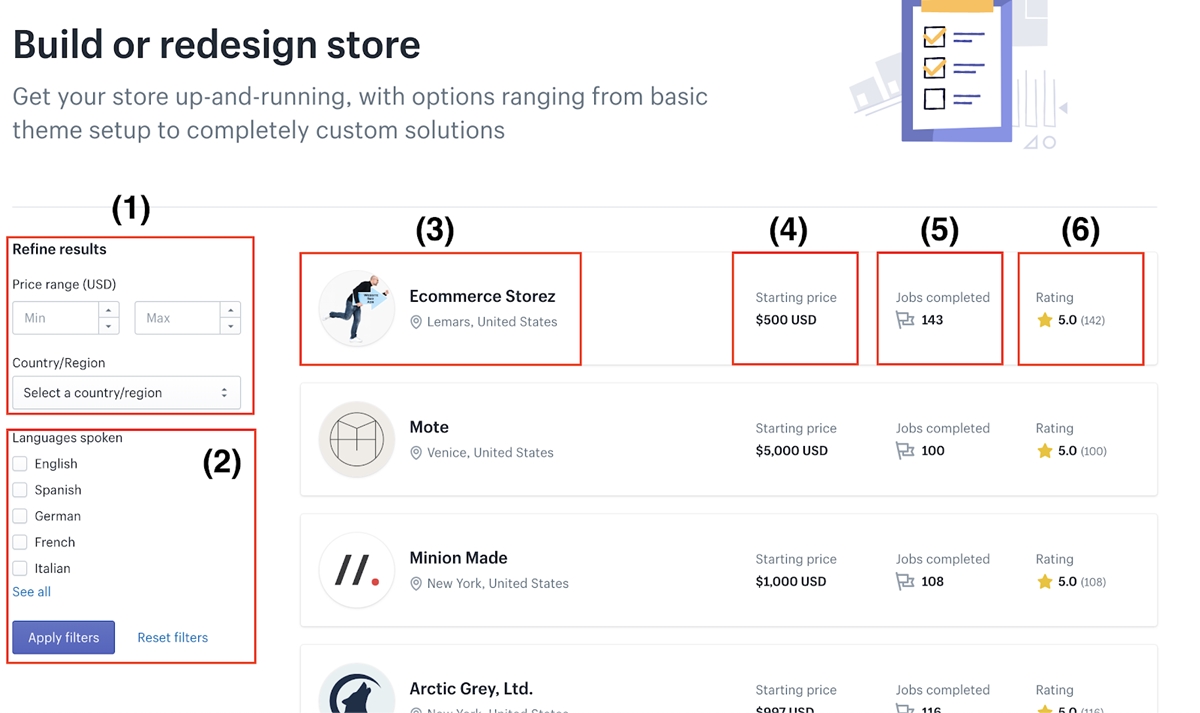Click the jobs completed icon next to 143

tap(905, 320)
